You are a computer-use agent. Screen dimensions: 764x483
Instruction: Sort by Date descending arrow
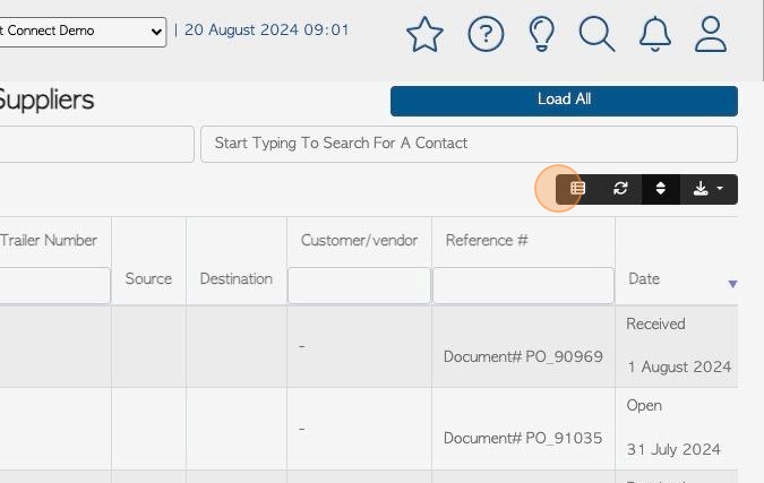732,284
